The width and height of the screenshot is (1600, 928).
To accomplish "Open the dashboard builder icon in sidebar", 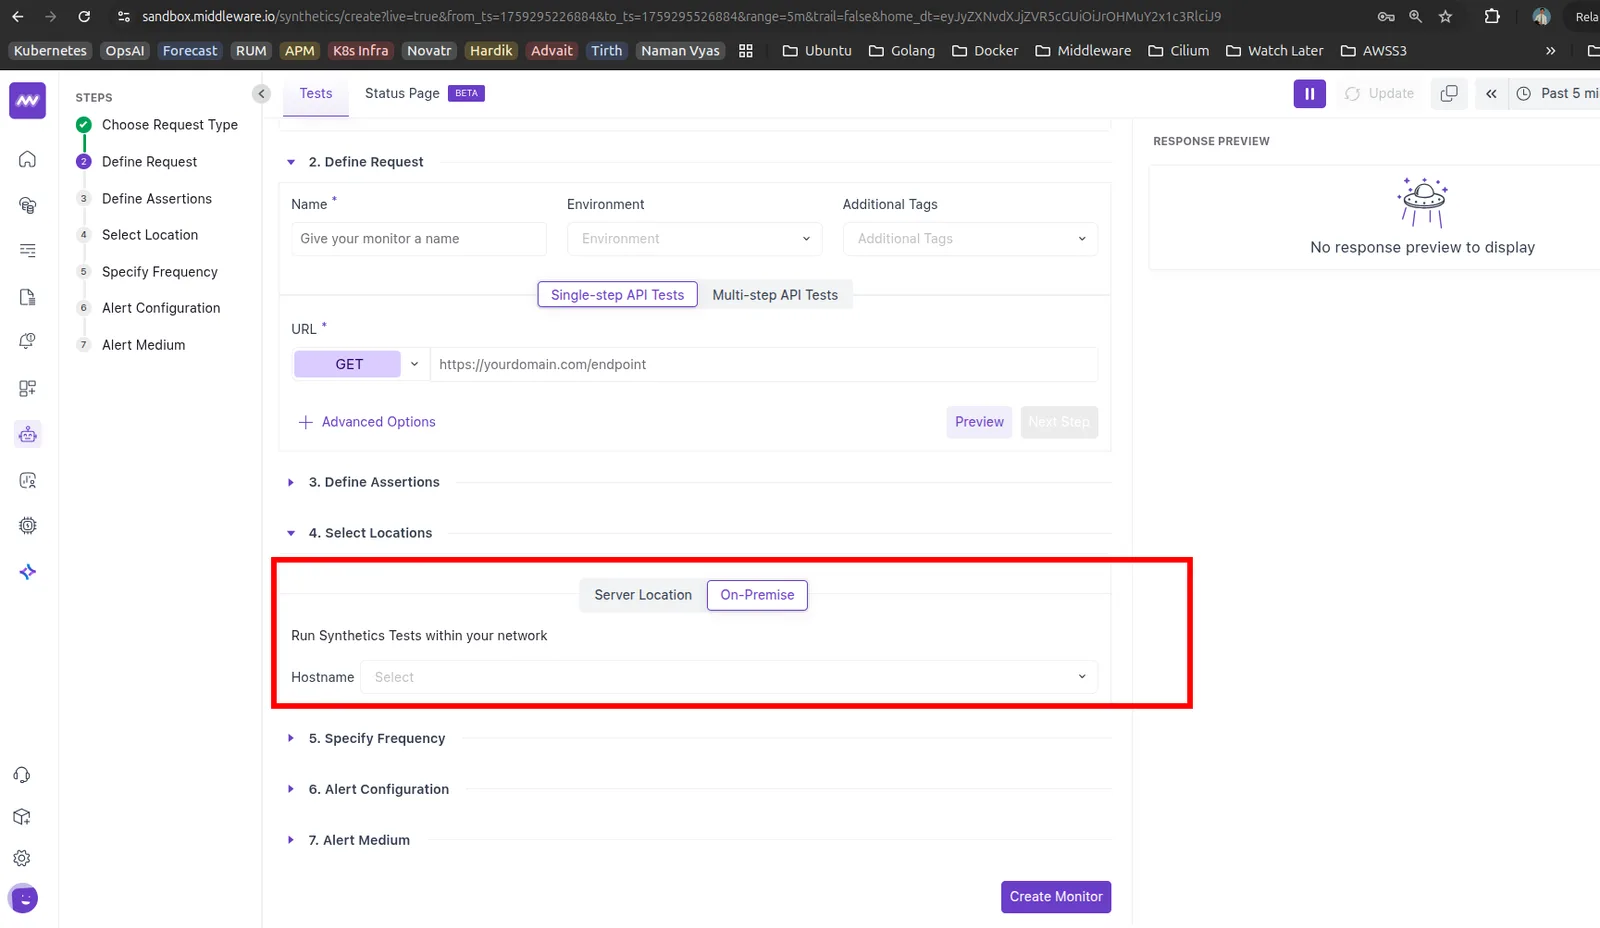I will (28, 388).
